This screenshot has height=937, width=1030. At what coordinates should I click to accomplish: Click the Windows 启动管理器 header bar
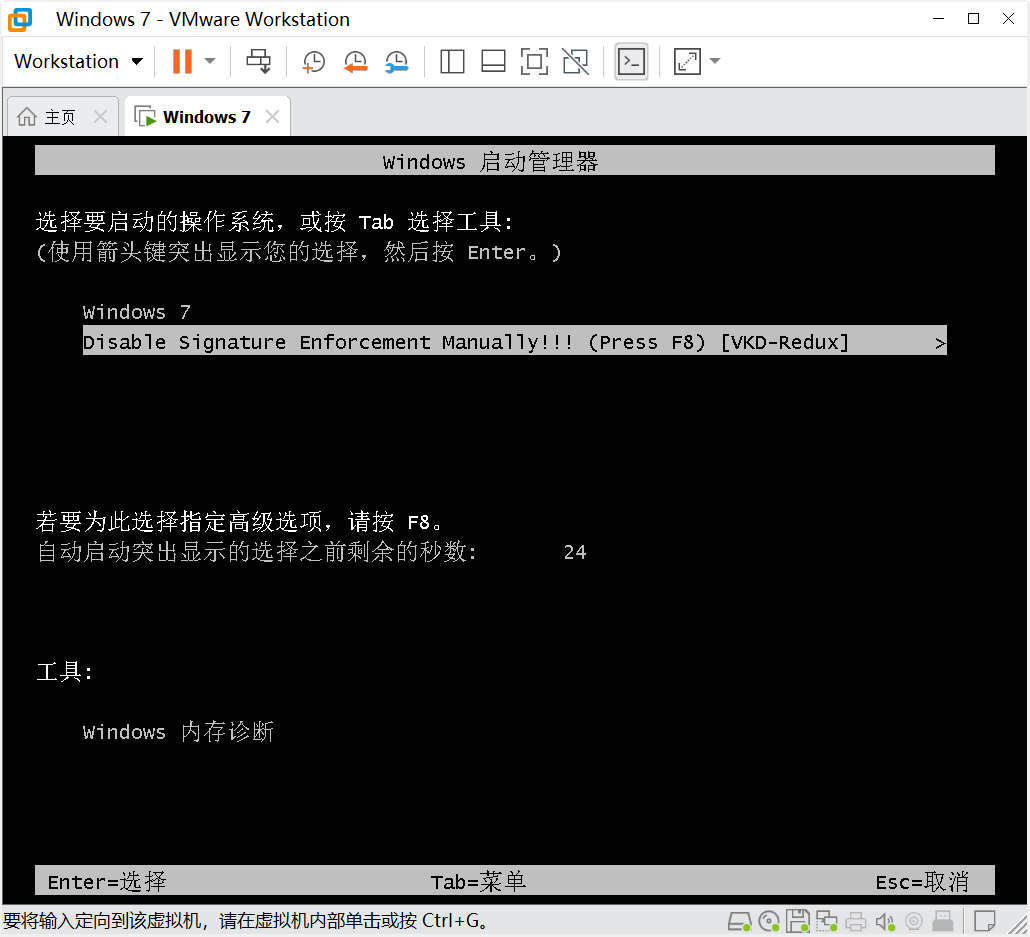pos(514,160)
